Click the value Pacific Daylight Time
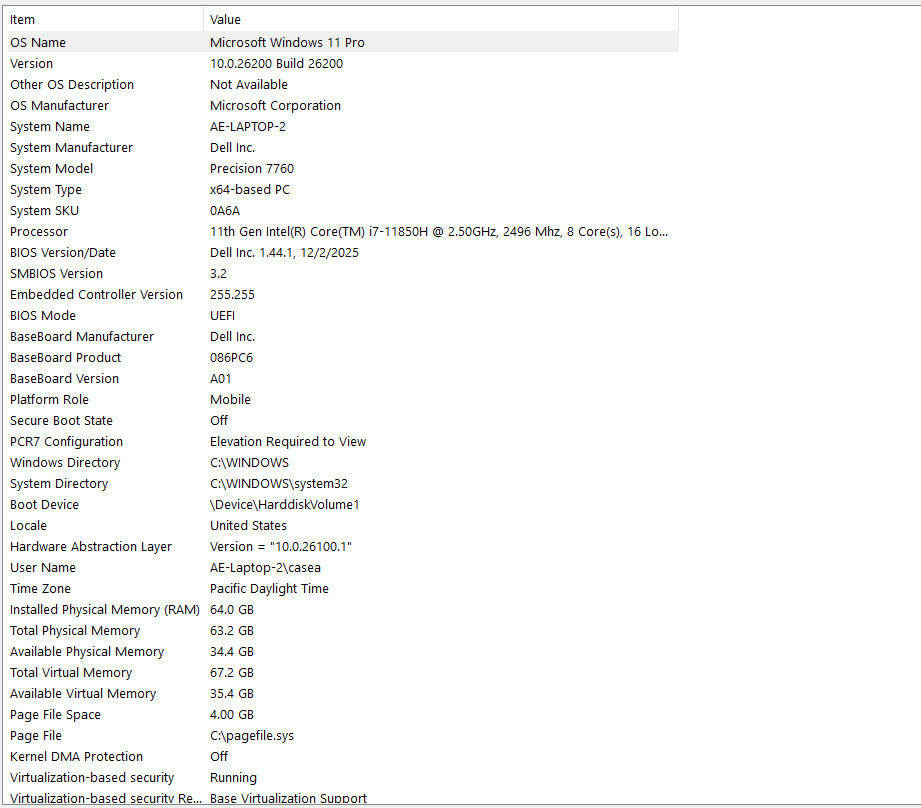Screen dimensions: 921x808 coord(270,589)
